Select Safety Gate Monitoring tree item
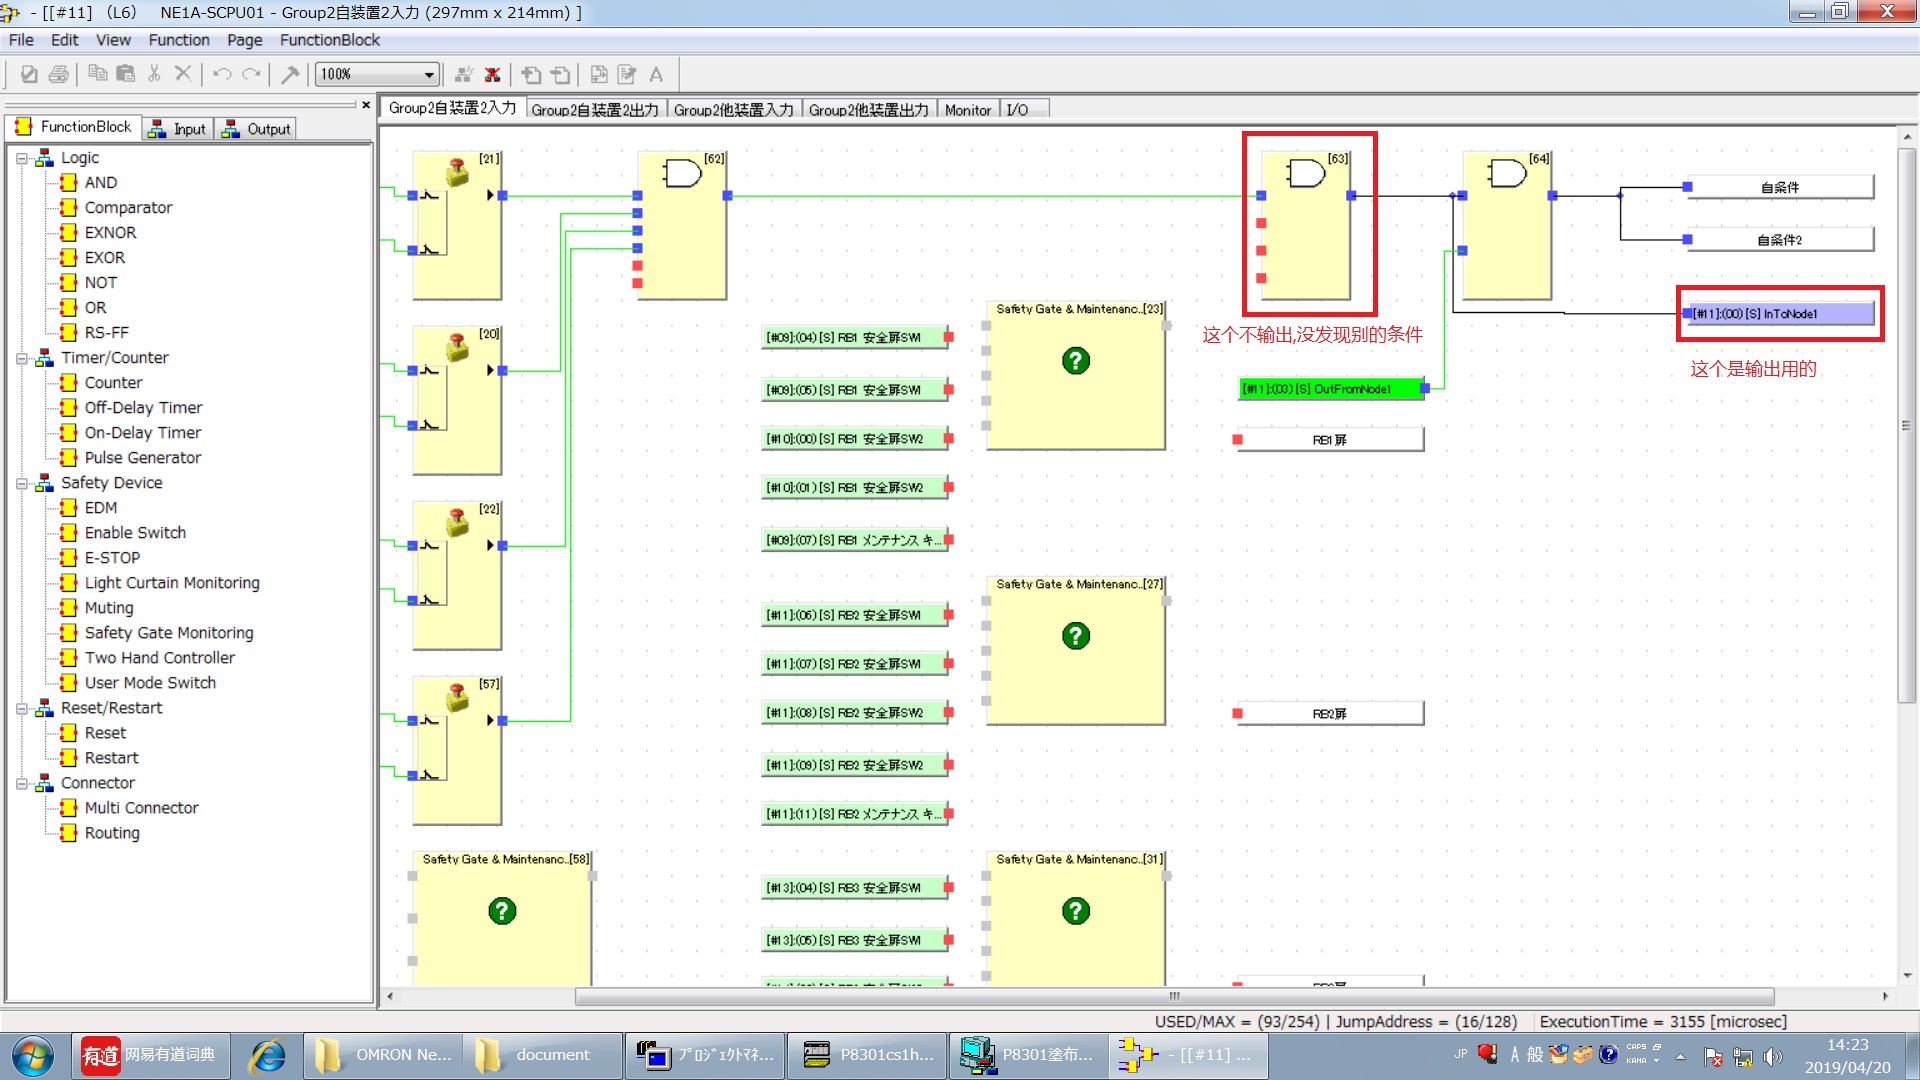Image resolution: width=1920 pixels, height=1080 pixels. (168, 633)
